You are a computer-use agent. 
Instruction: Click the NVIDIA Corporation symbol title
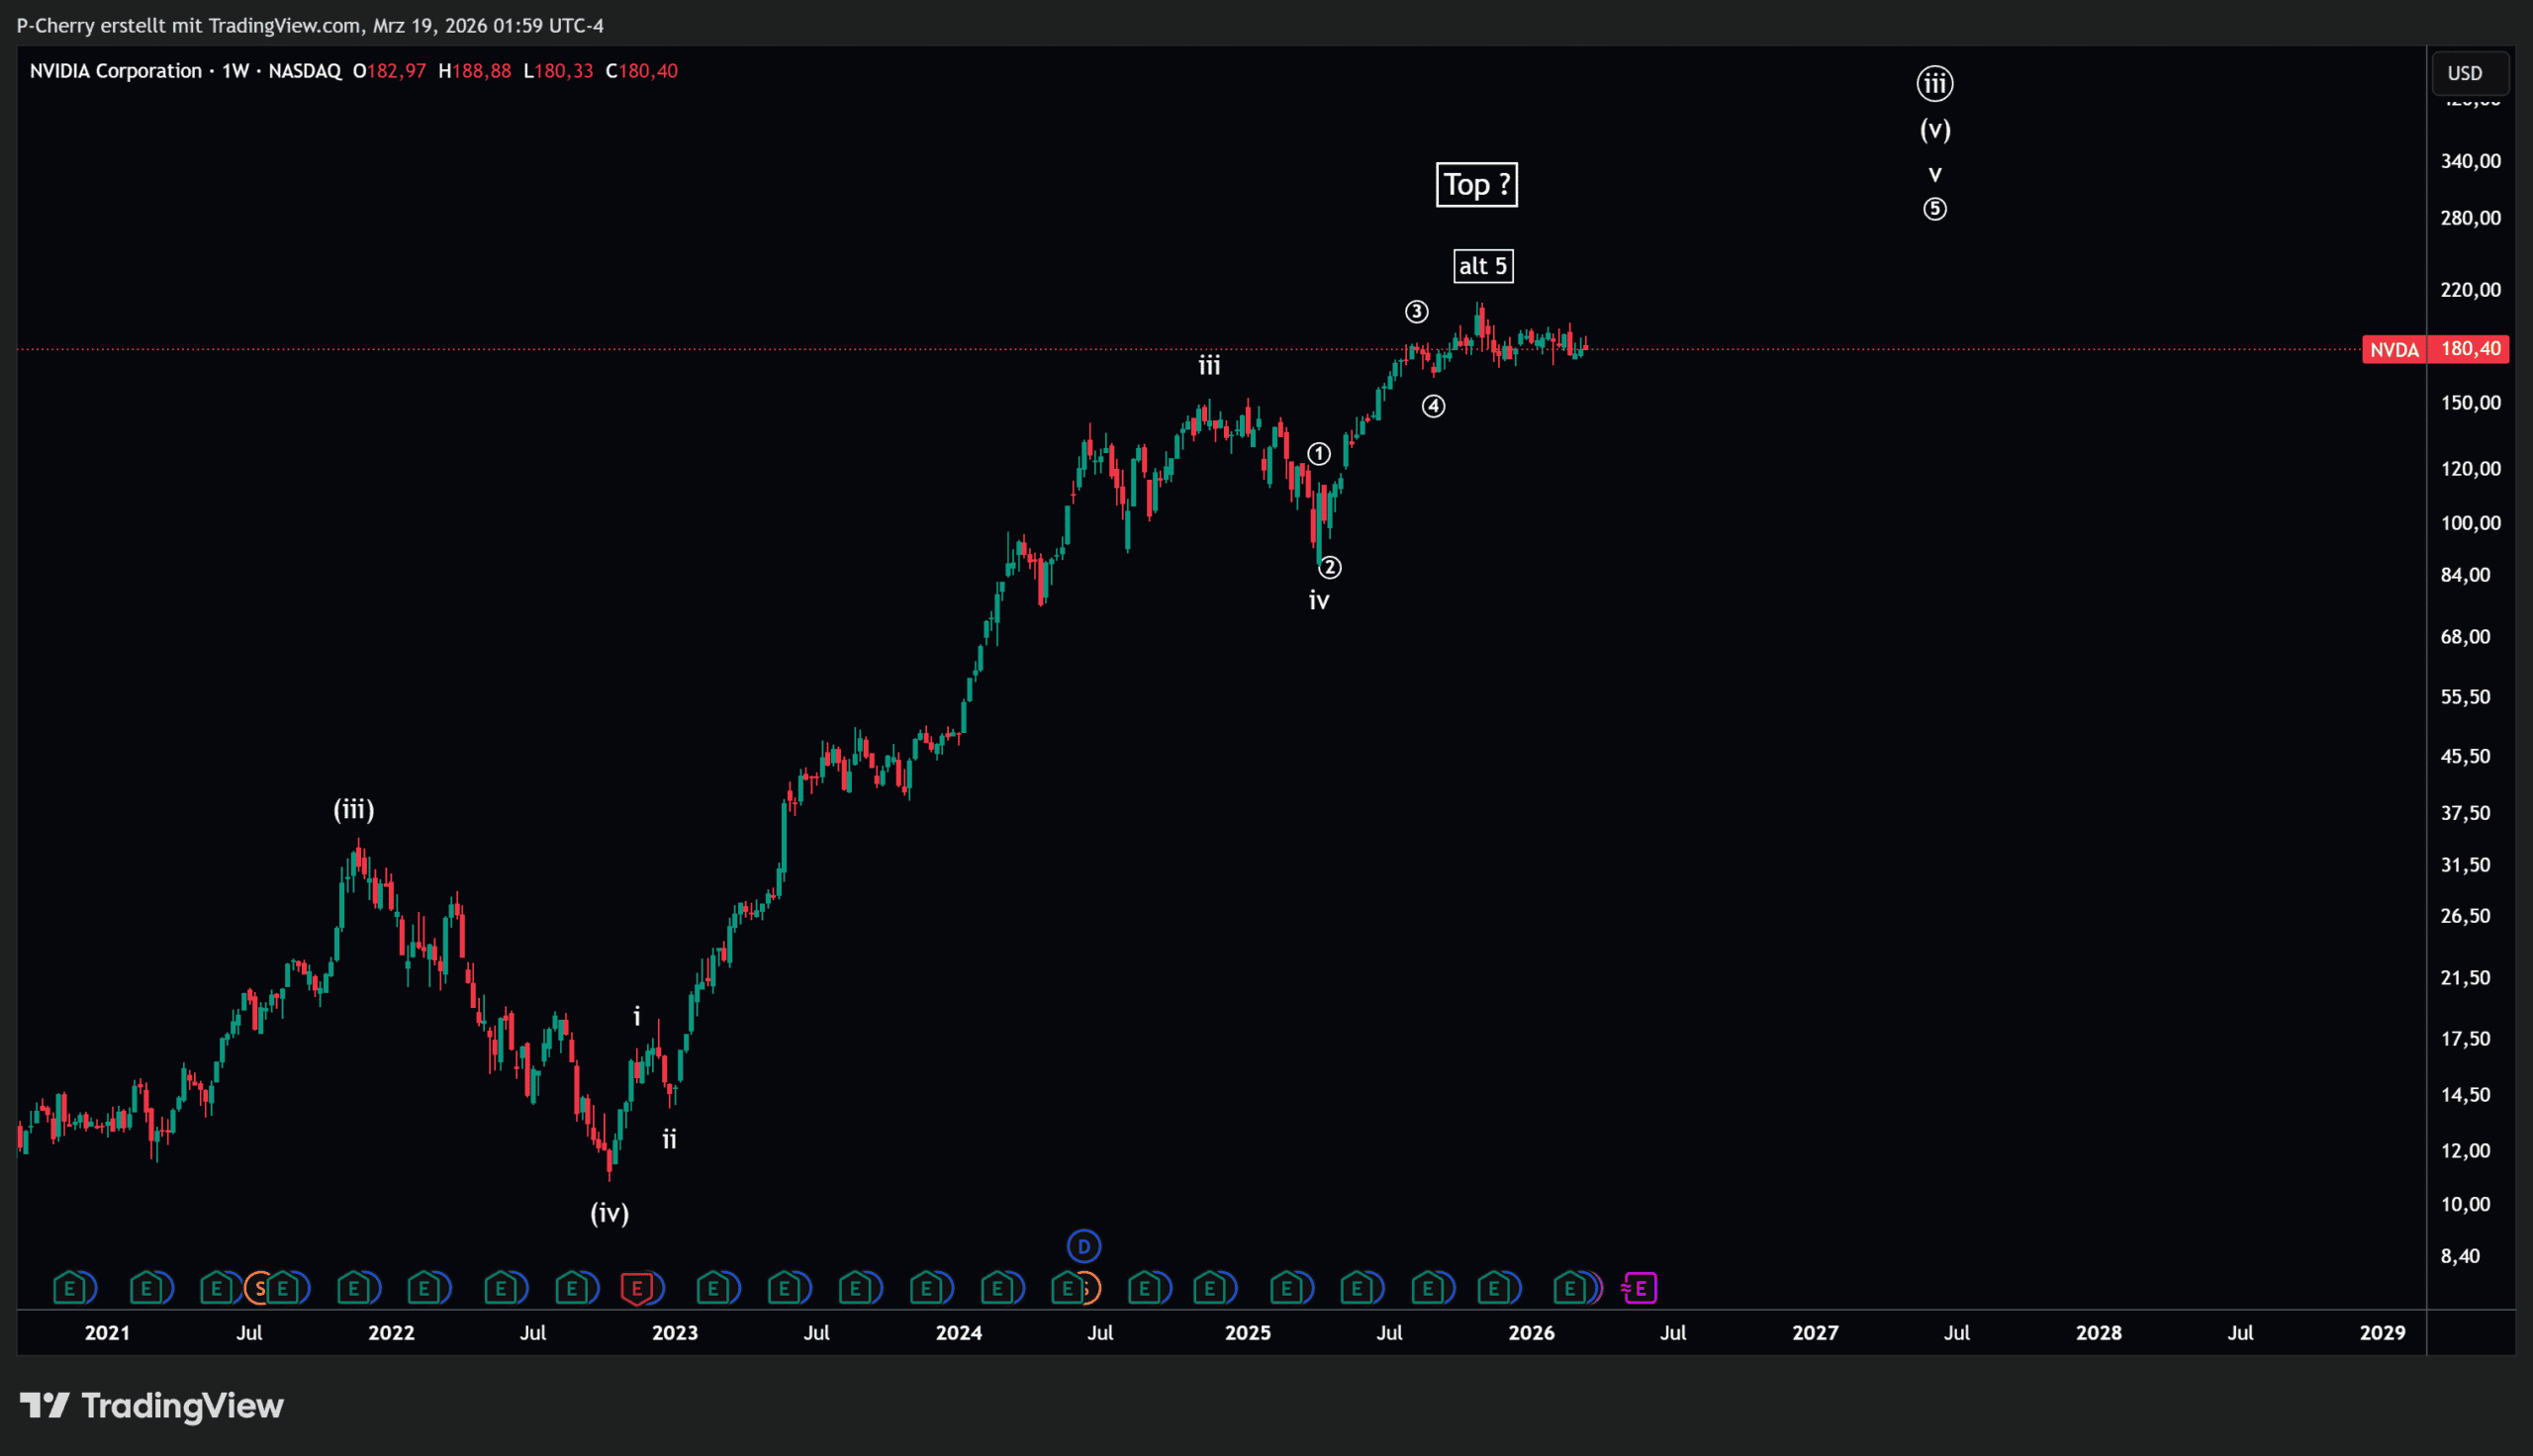point(115,71)
